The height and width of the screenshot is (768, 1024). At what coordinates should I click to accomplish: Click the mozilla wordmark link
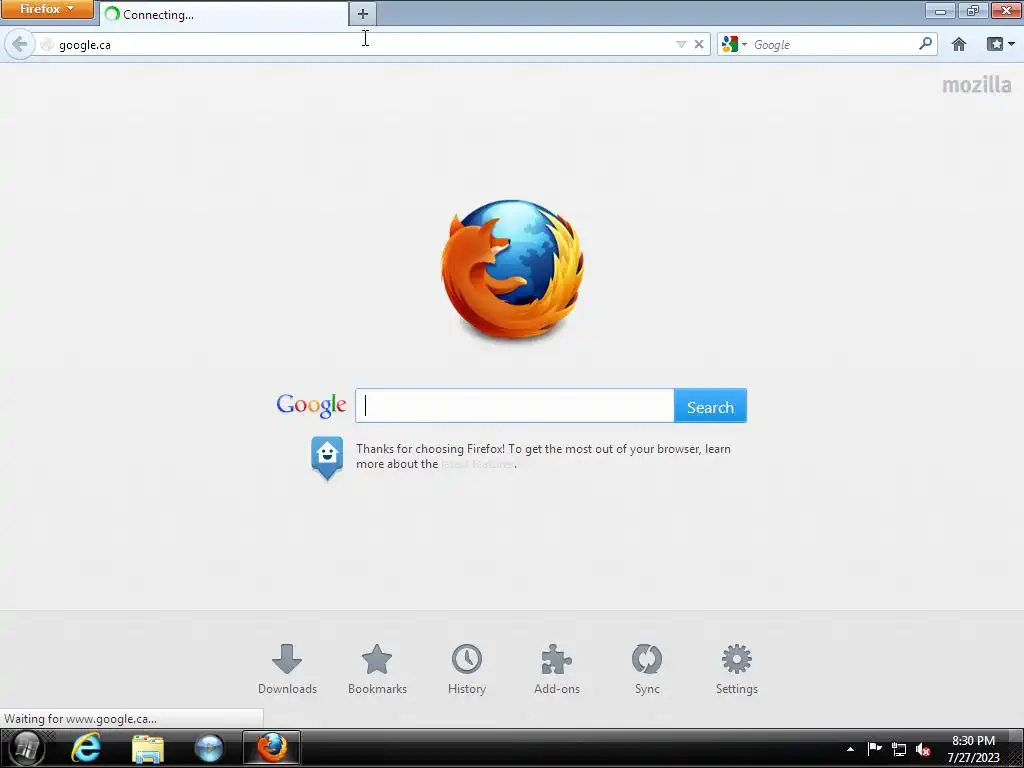point(976,85)
